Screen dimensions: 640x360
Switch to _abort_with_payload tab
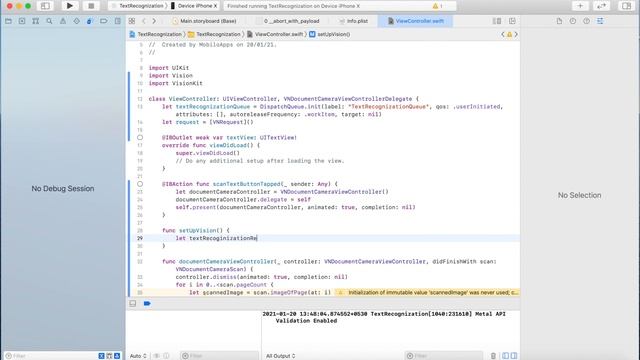(x=291, y=21)
